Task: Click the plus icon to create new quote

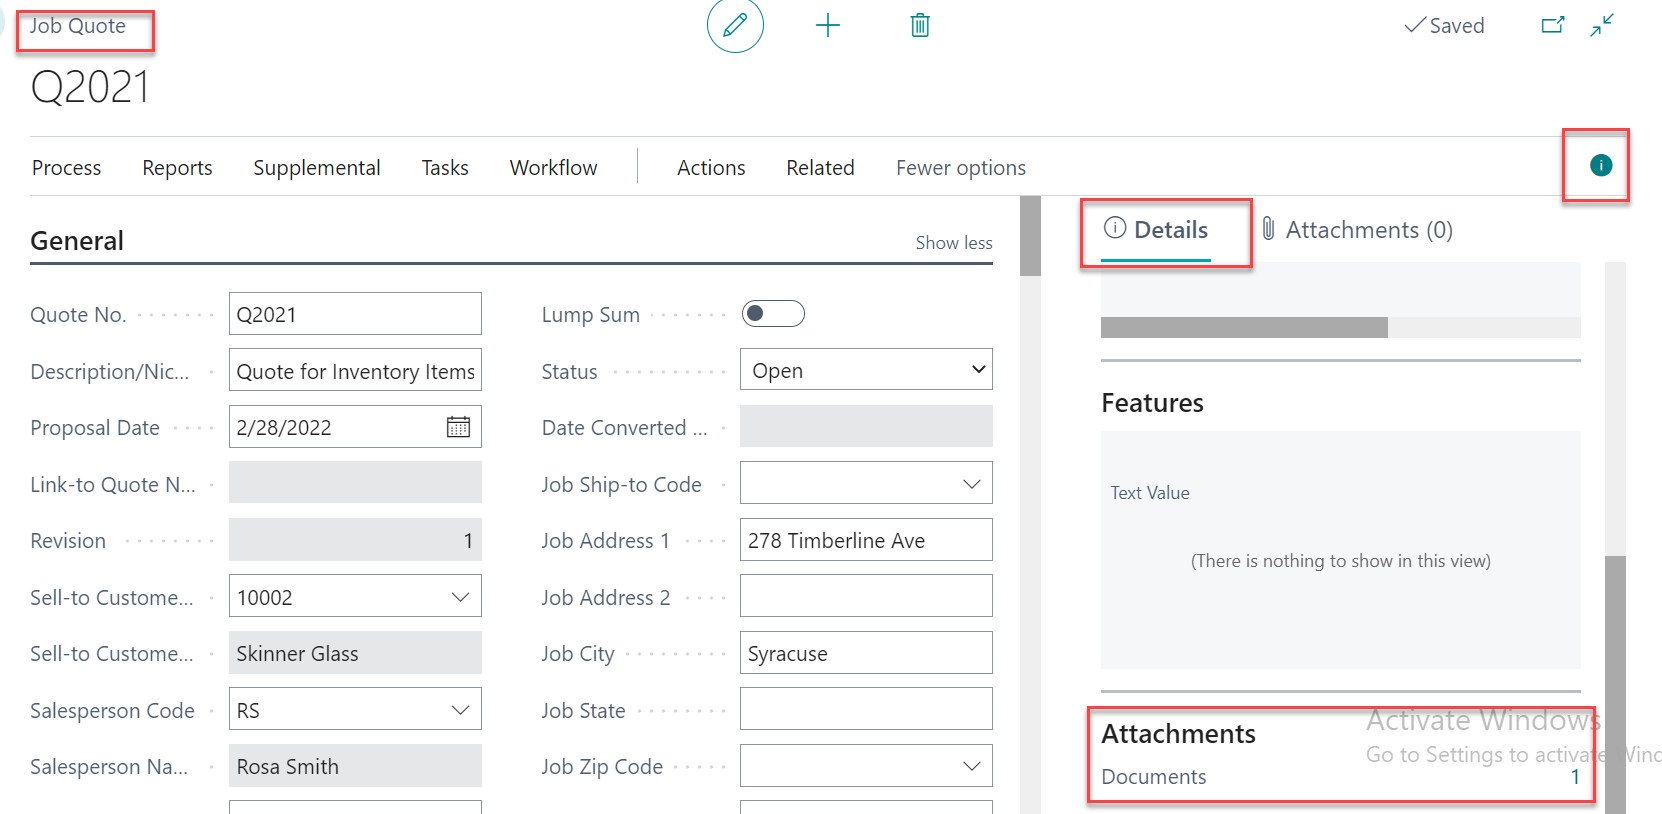Action: click(x=828, y=26)
